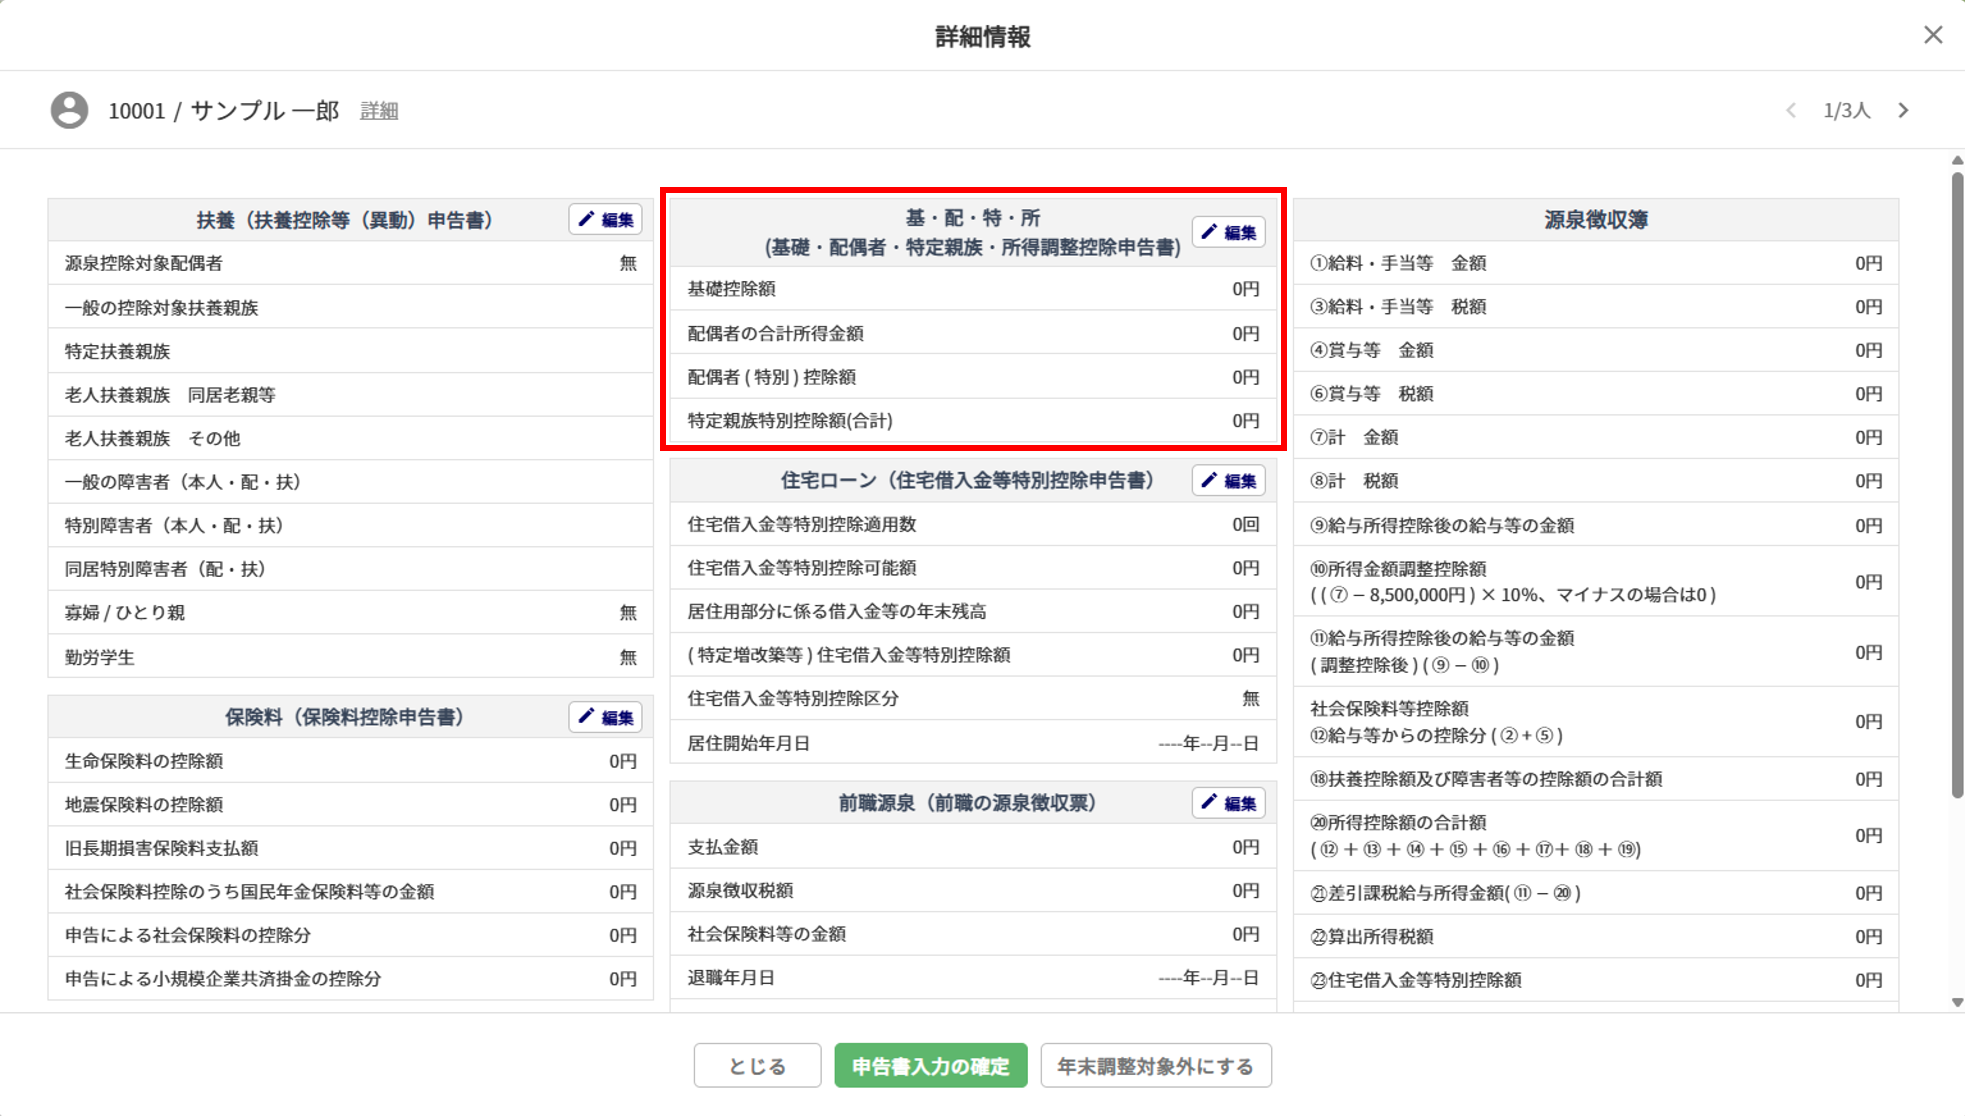Open the 詳細 link next to employee name

tap(379, 111)
